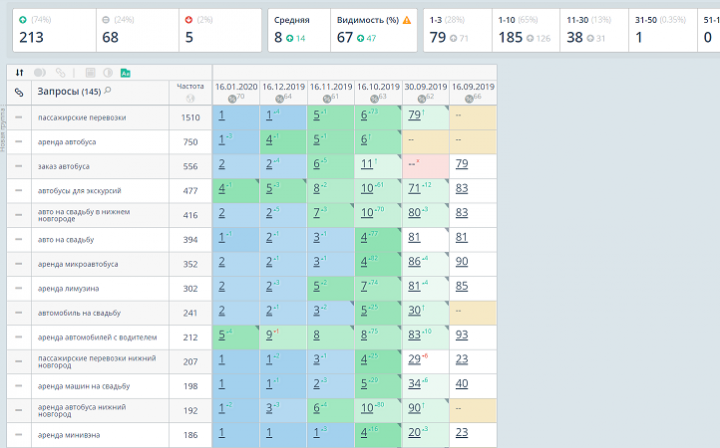Screen dimensions: 720x448
Task: Open the аренда минивэна 16.09.2019 position link
Action: tap(462, 432)
